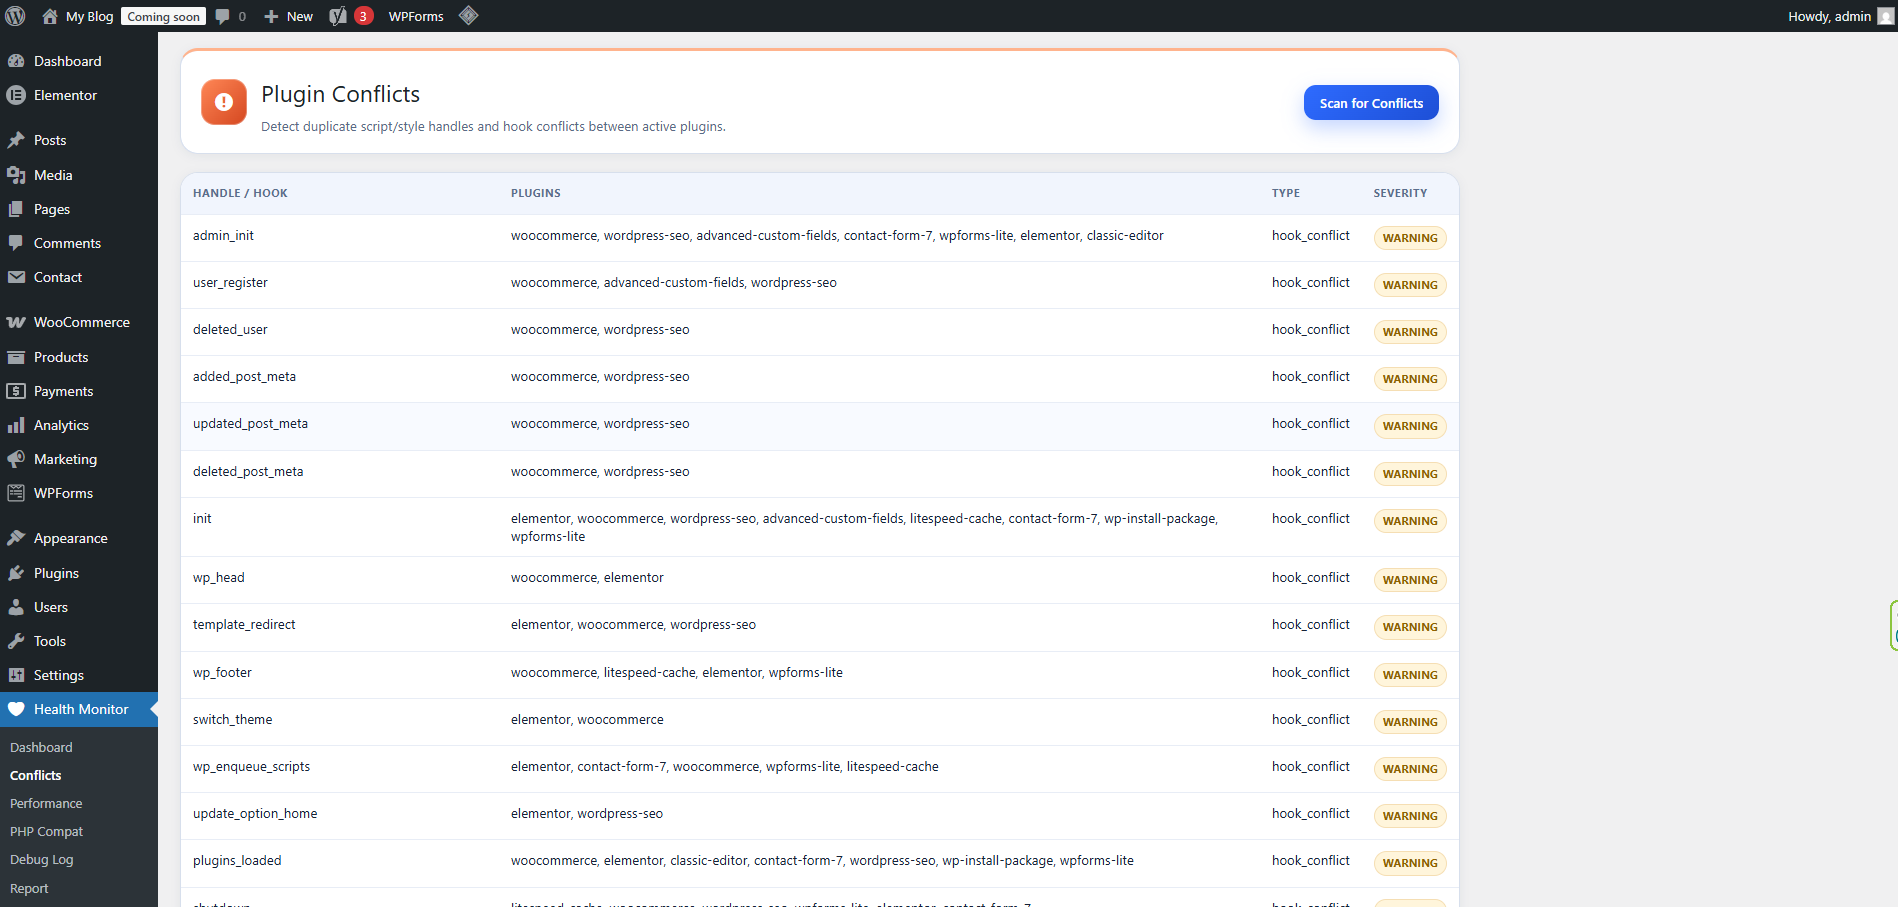Click the Coming soon link next to My Blog
This screenshot has height=907, width=1898.
(162, 16)
